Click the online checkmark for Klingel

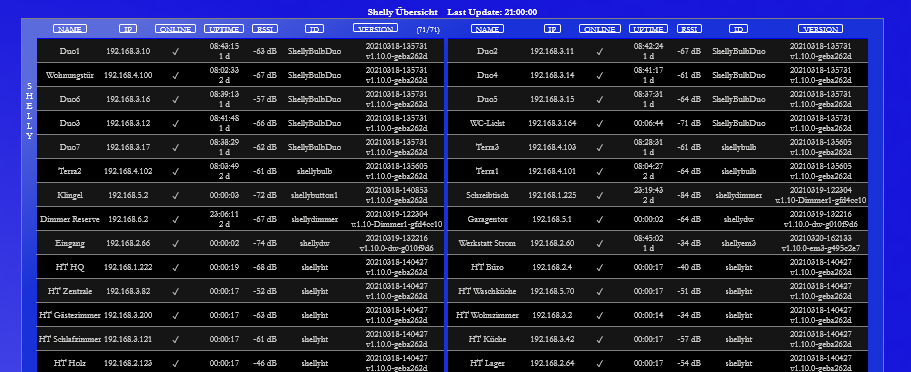pos(175,195)
